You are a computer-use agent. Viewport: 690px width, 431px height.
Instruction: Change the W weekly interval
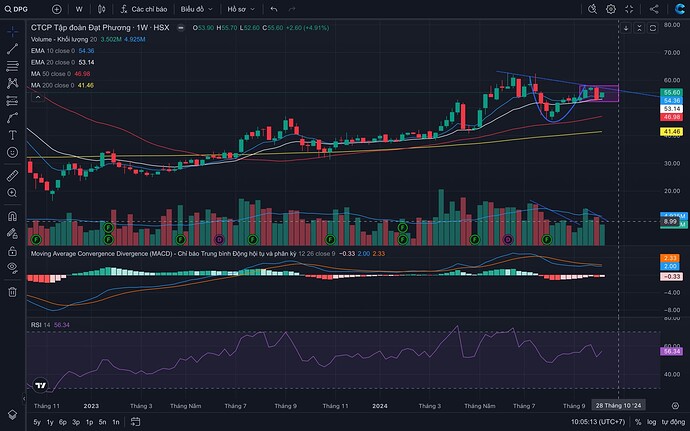[79, 9]
